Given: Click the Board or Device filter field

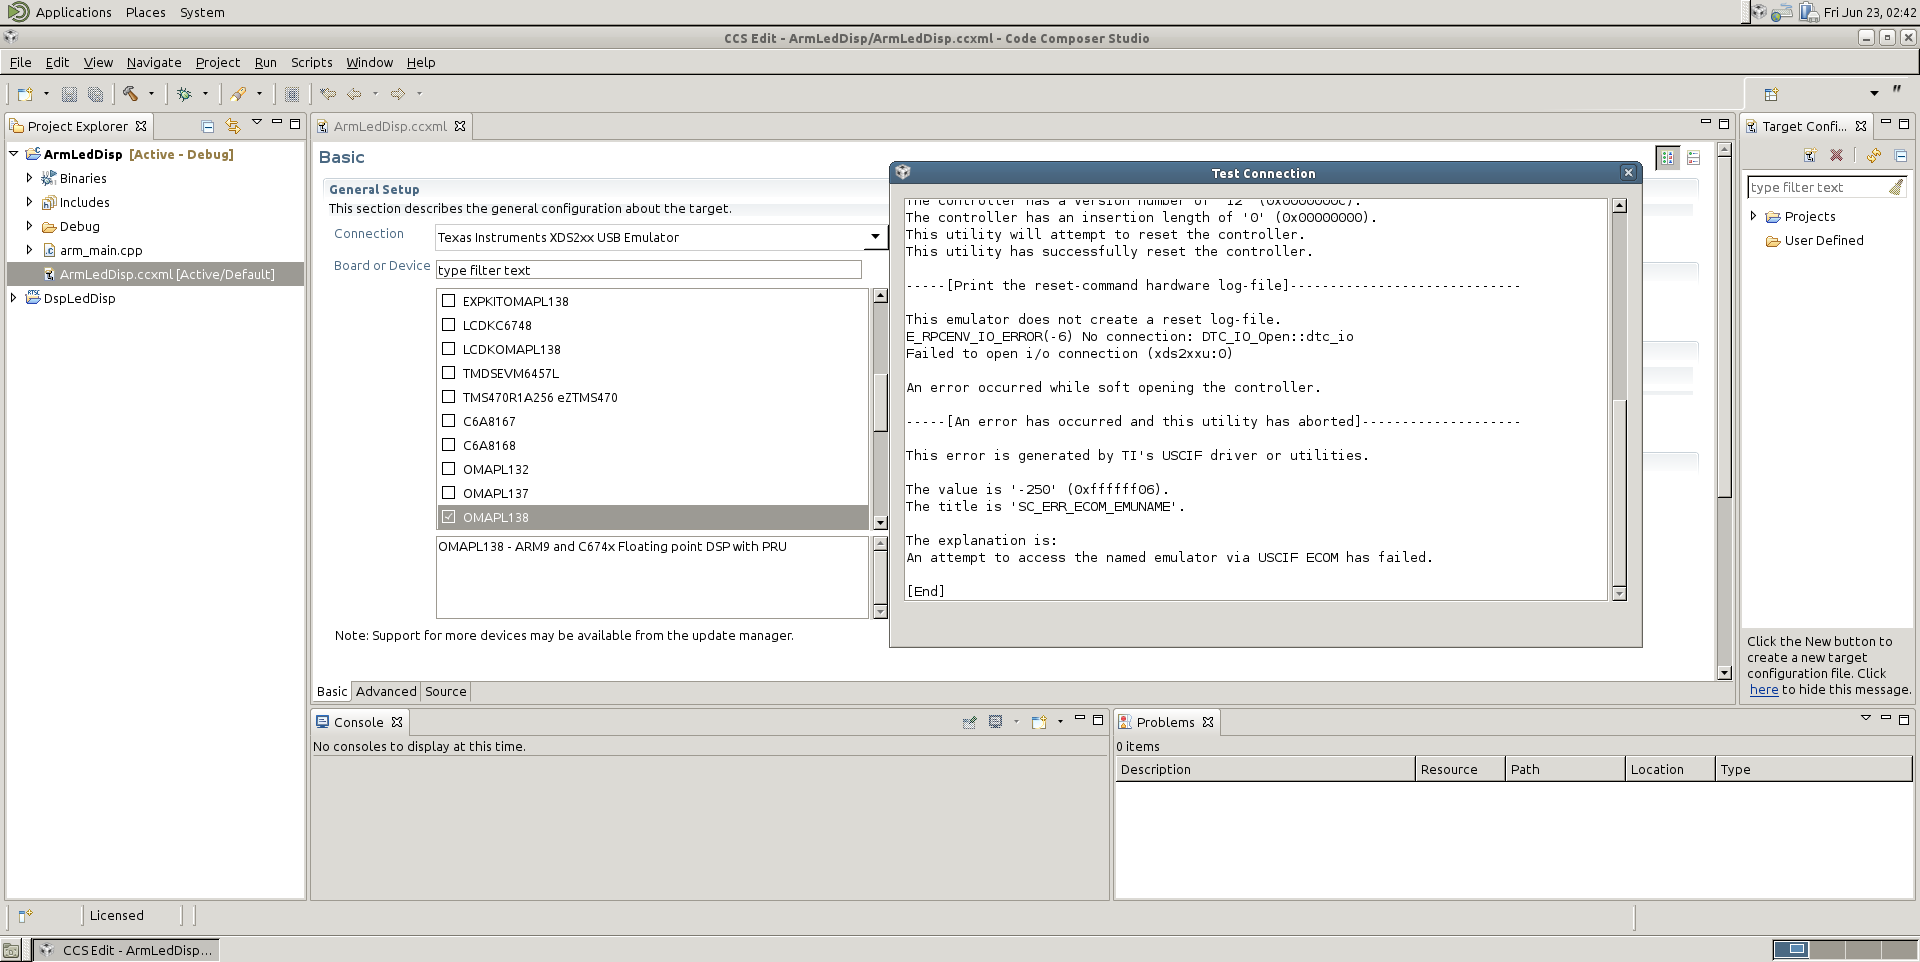Looking at the screenshot, I should pos(648,270).
